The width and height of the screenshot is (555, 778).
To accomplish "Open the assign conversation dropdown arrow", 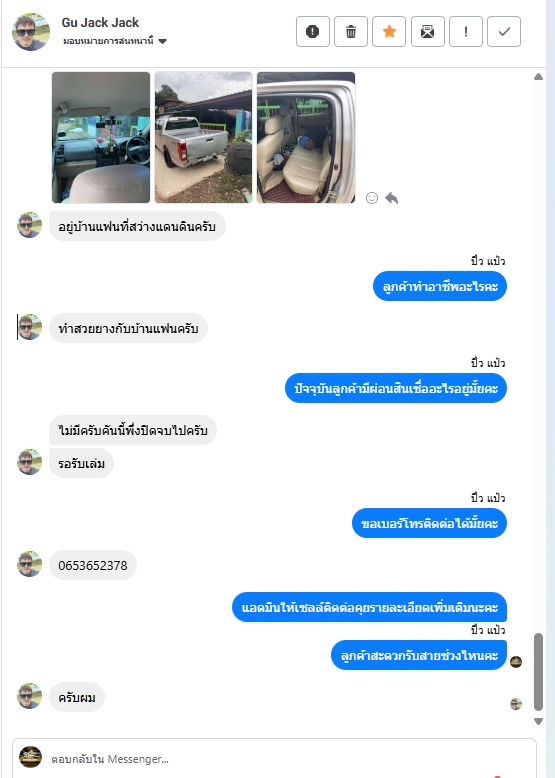I will point(162,41).
